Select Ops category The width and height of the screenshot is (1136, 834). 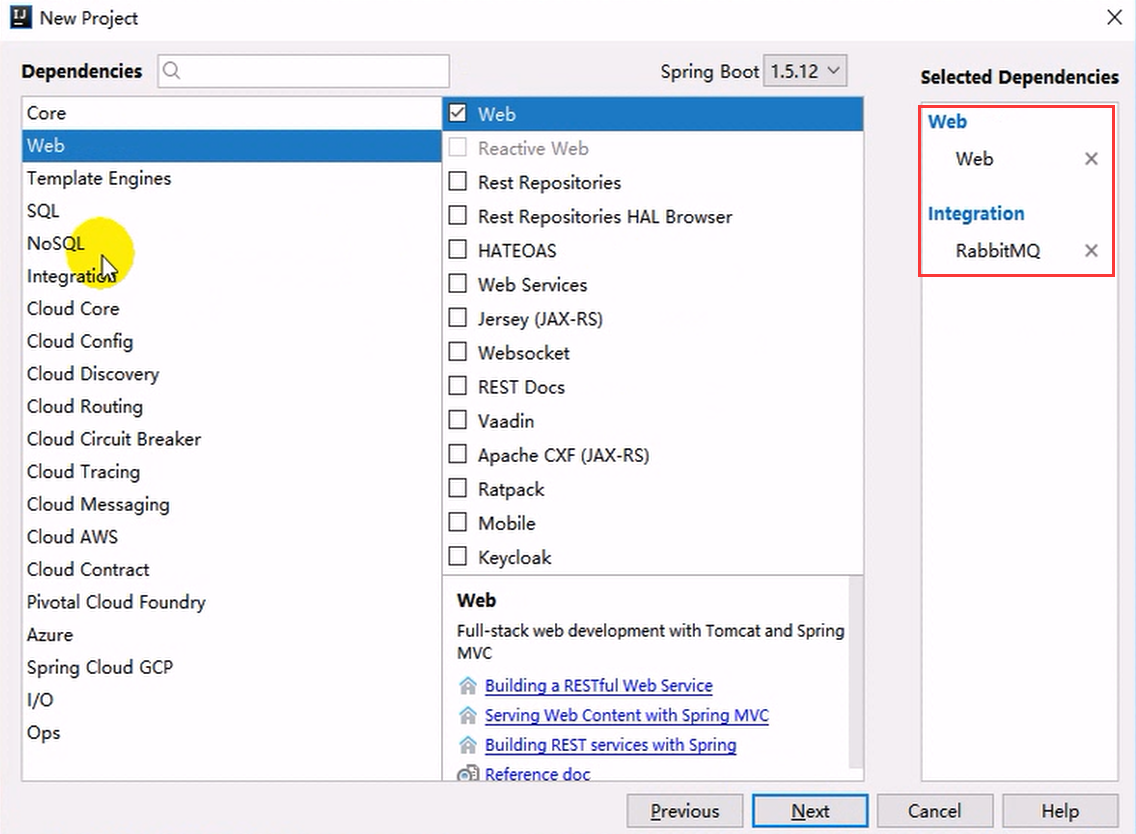coord(231,733)
